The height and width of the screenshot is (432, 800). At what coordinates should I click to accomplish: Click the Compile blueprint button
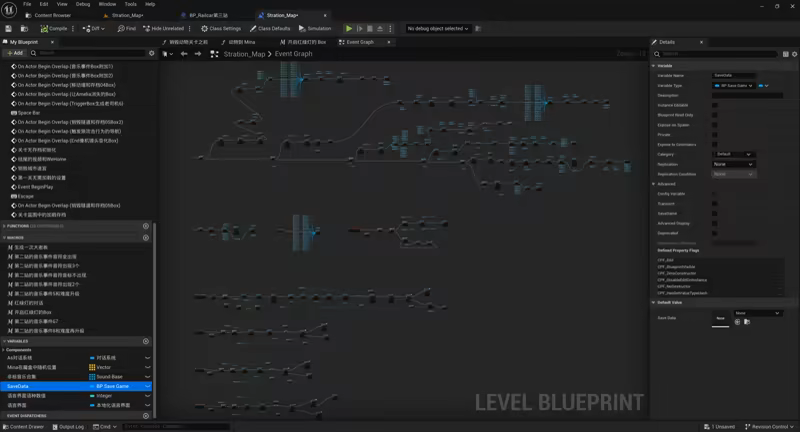click(x=54, y=29)
